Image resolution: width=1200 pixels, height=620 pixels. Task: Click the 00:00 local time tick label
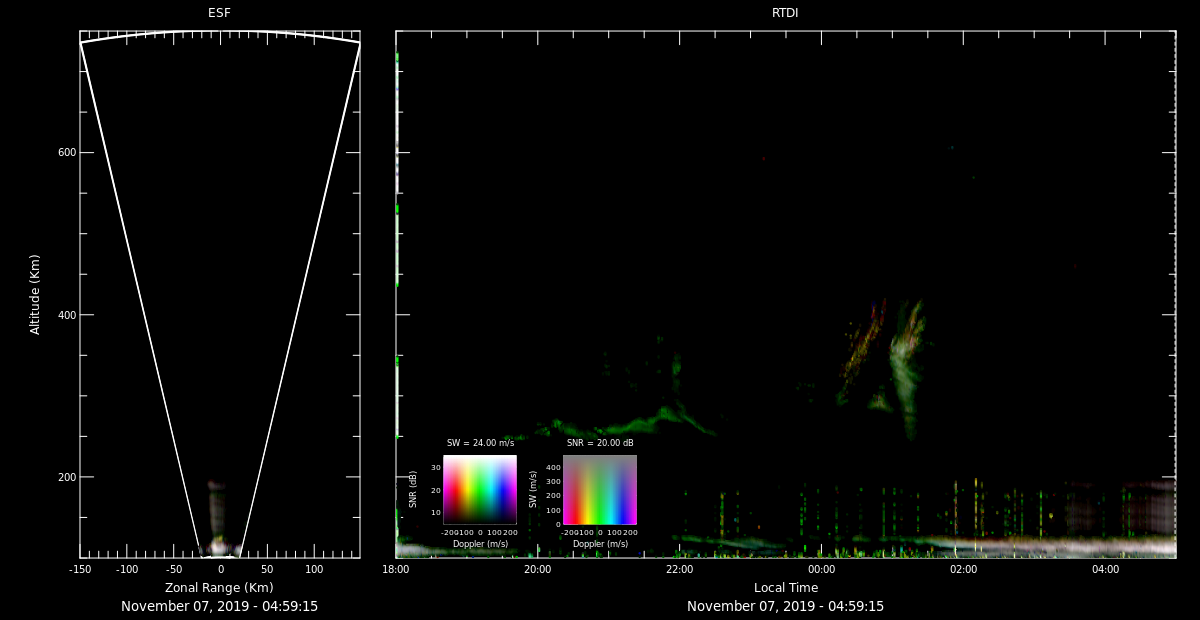[822, 569]
